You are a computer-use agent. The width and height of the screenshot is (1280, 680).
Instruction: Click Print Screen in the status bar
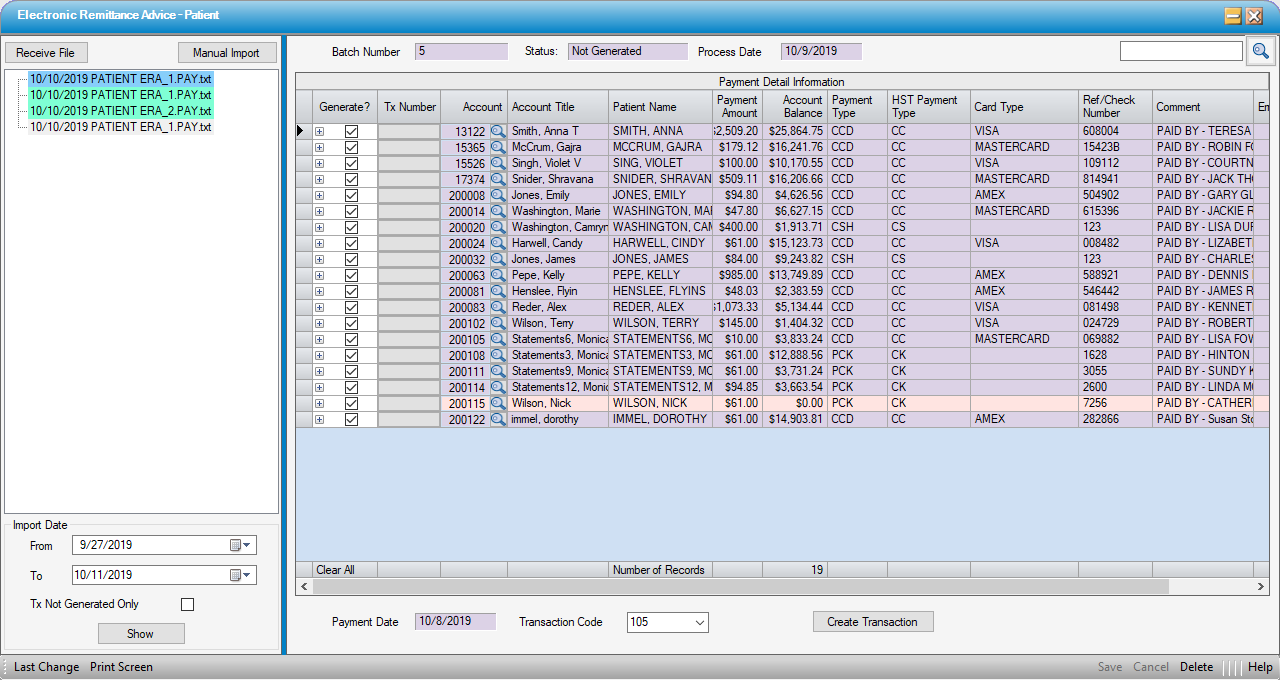tap(121, 667)
